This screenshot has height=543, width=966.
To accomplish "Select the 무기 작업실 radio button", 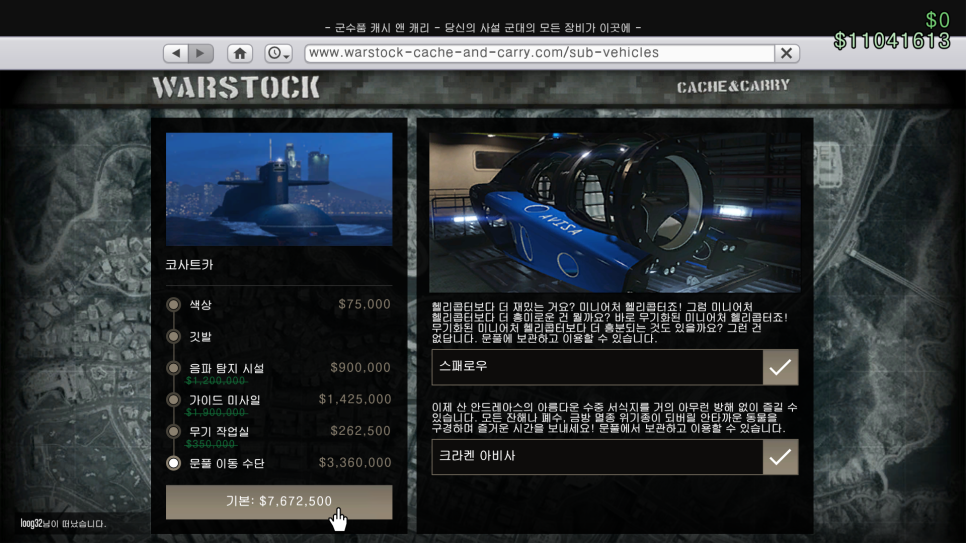I will (x=174, y=431).
